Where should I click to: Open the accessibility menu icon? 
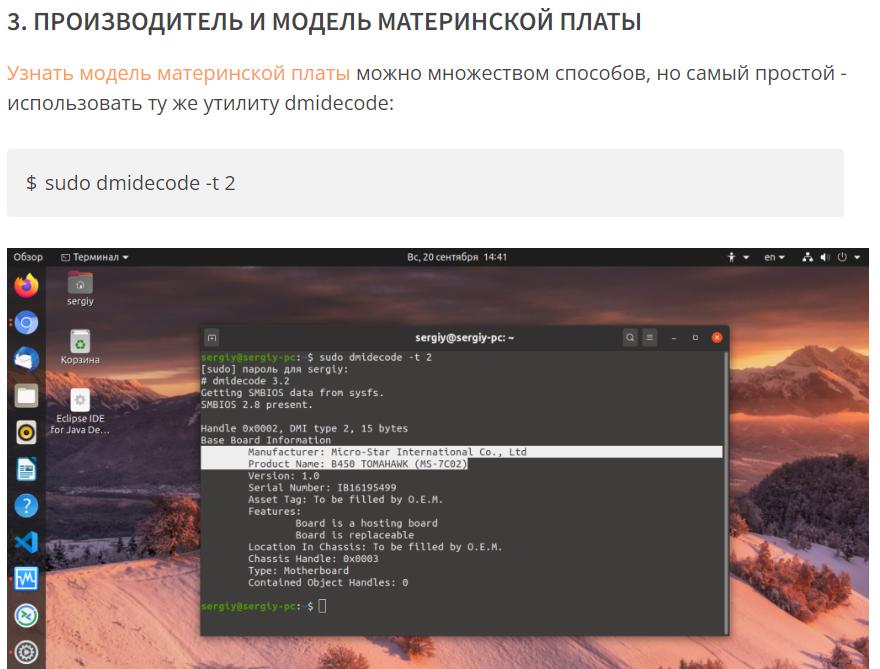[x=731, y=257]
